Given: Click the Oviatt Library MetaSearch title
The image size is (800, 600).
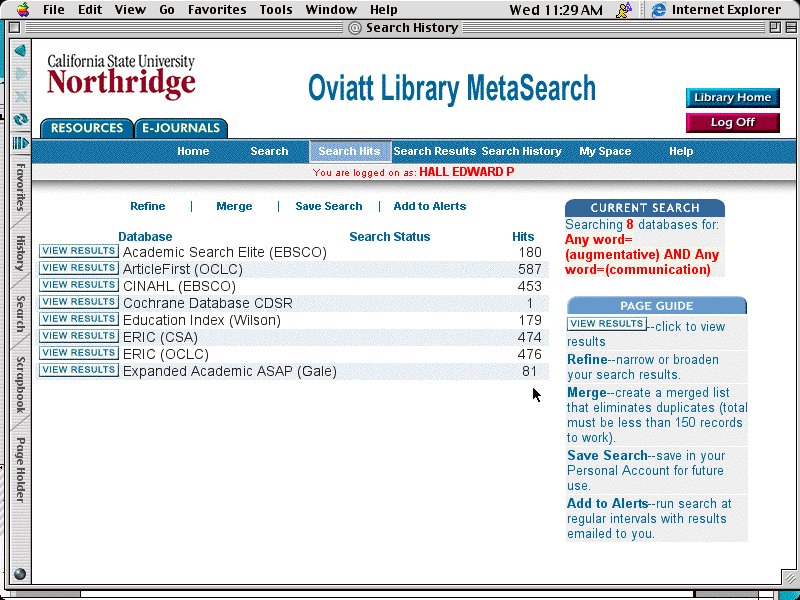Looking at the screenshot, I should (452, 88).
